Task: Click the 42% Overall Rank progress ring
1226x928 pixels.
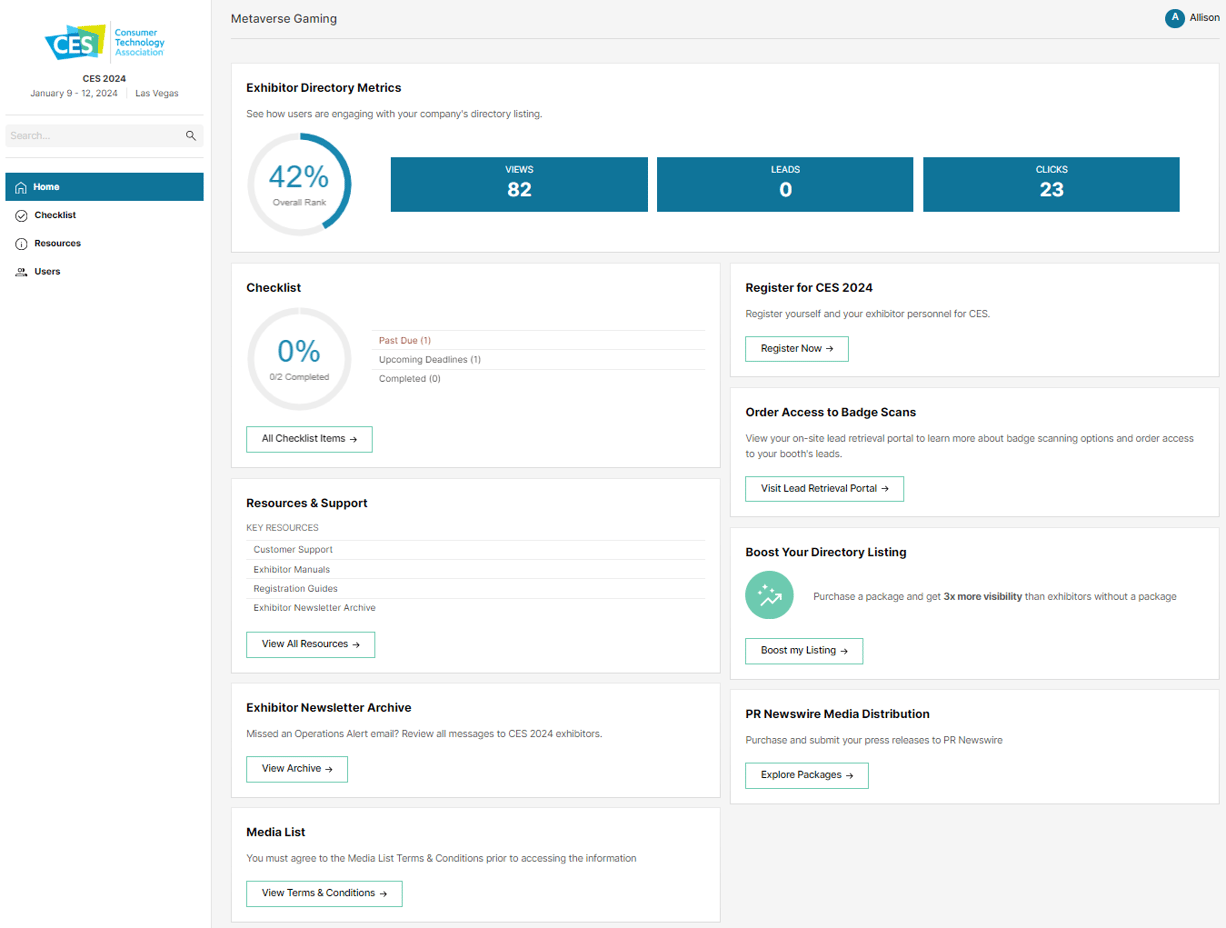Action: point(299,185)
